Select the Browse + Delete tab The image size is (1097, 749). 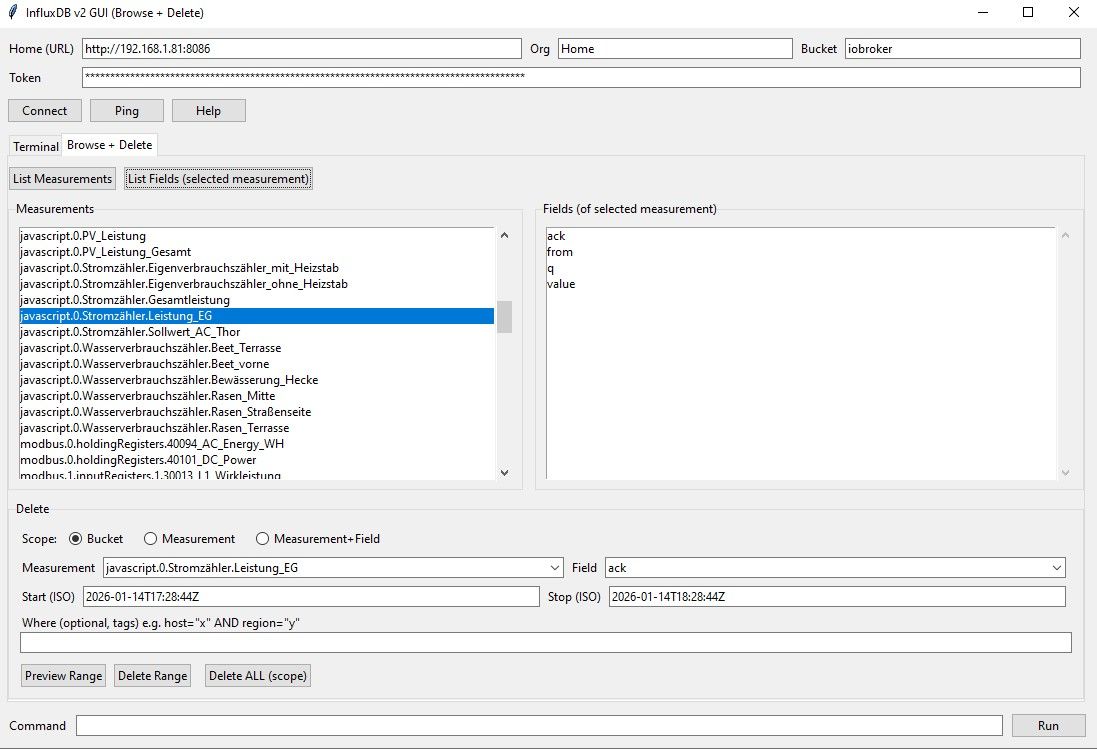[109, 144]
